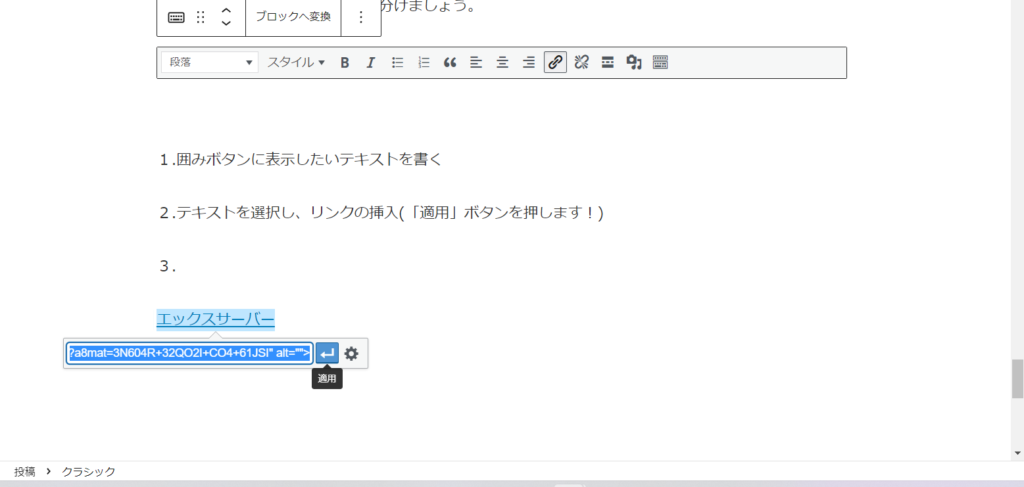Click the vertical scrollbar thumb
This screenshot has height=487, width=1024.
1017,379
